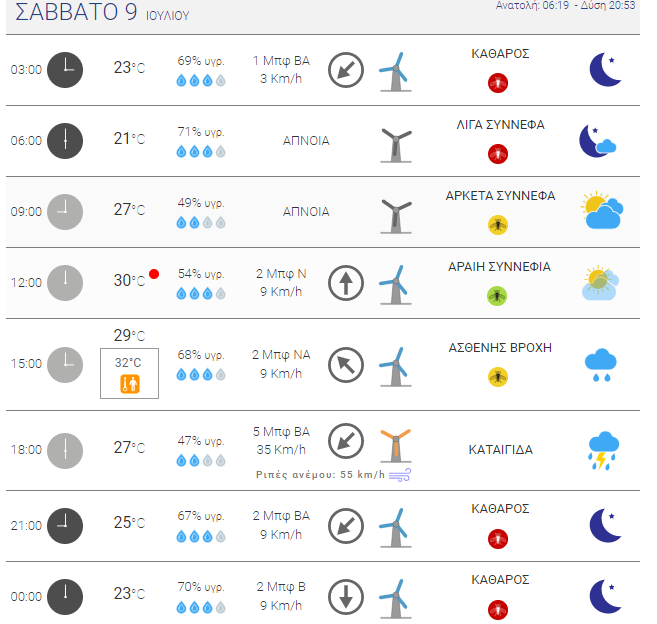657x624 pixels.
Task: Click the sunrise and sunset times text
Action: click(x=566, y=5)
